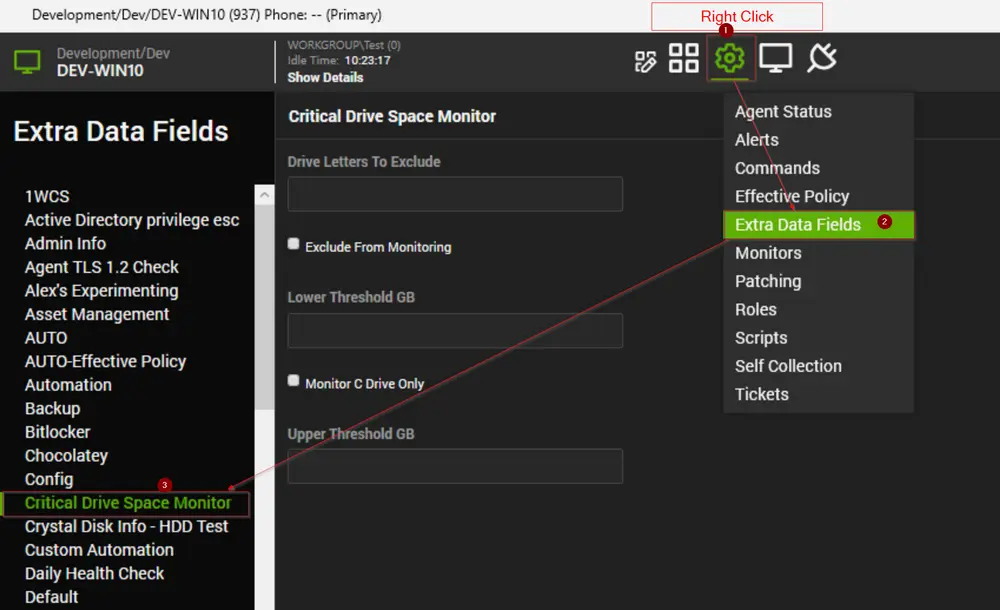Open the edit checklist icon in toolbar
1000x610 pixels.
click(645, 61)
